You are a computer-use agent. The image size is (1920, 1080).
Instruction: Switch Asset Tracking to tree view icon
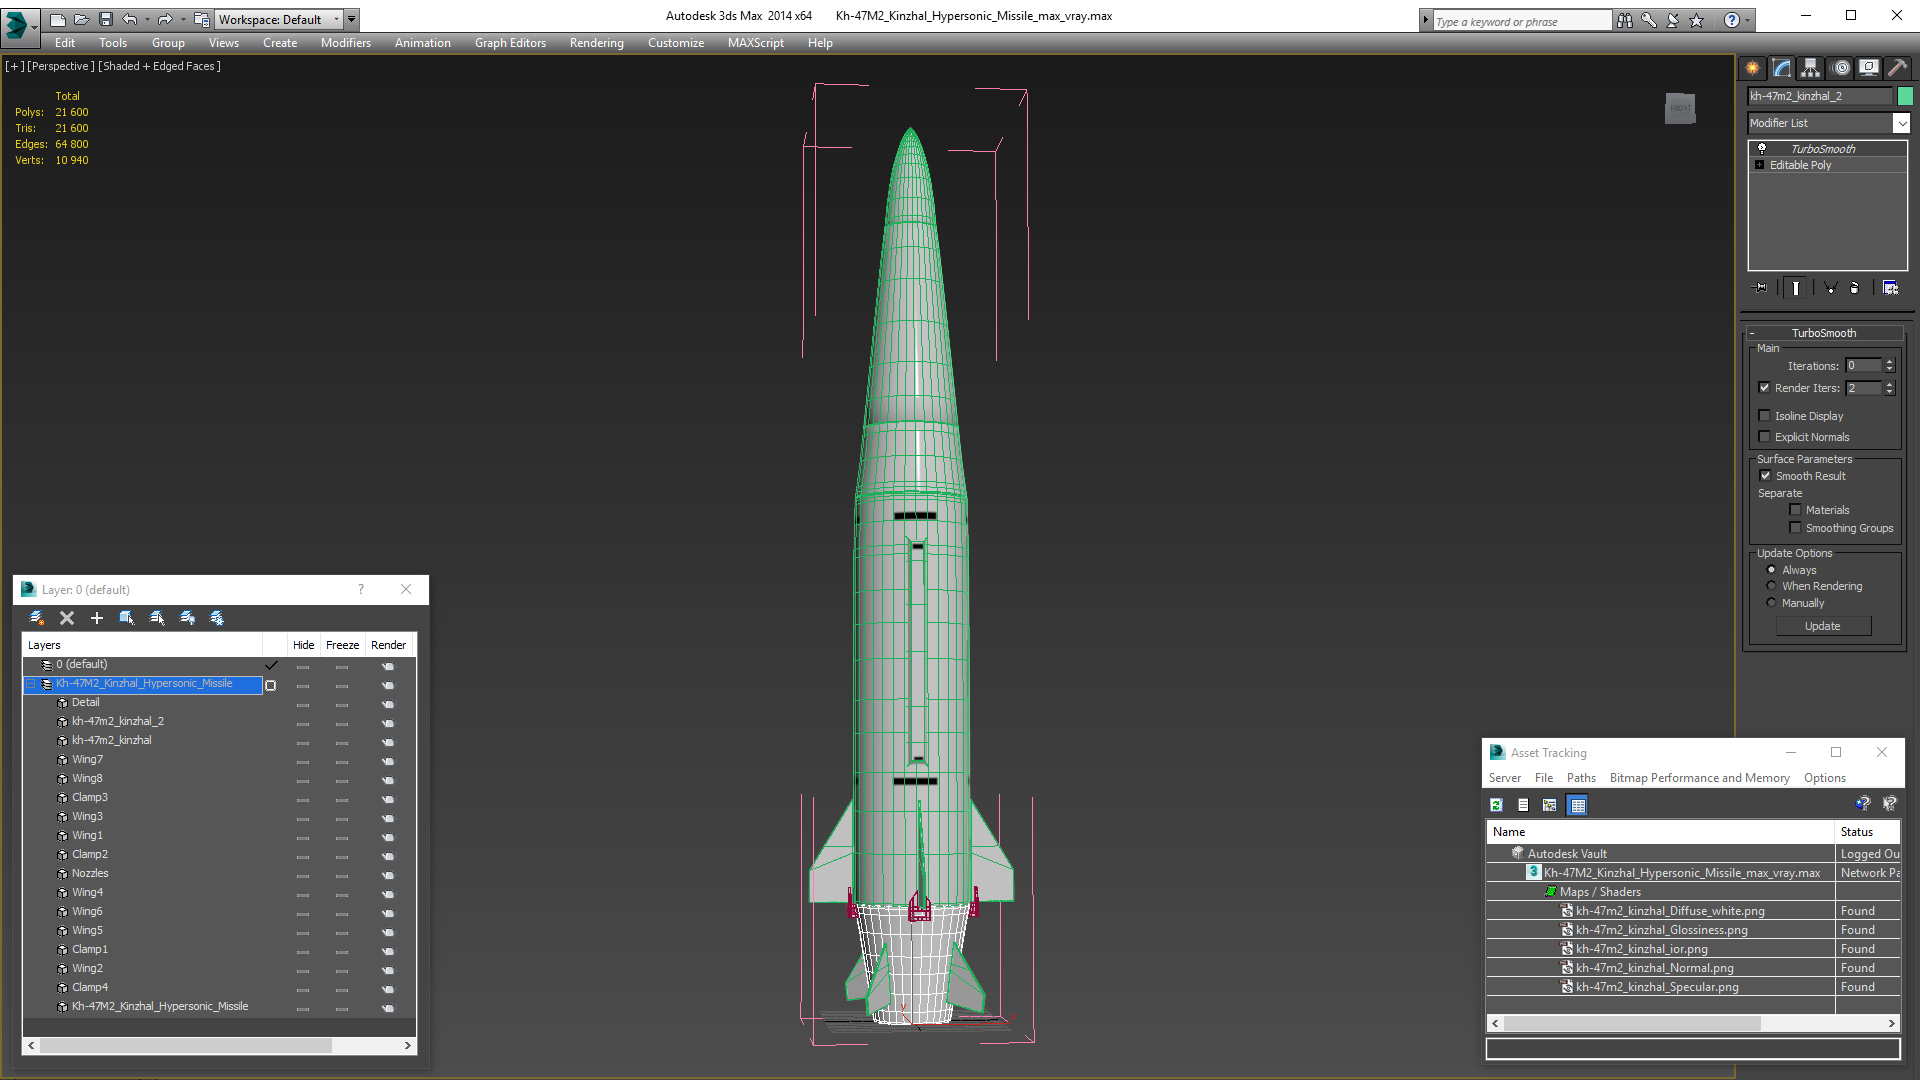coord(1550,805)
